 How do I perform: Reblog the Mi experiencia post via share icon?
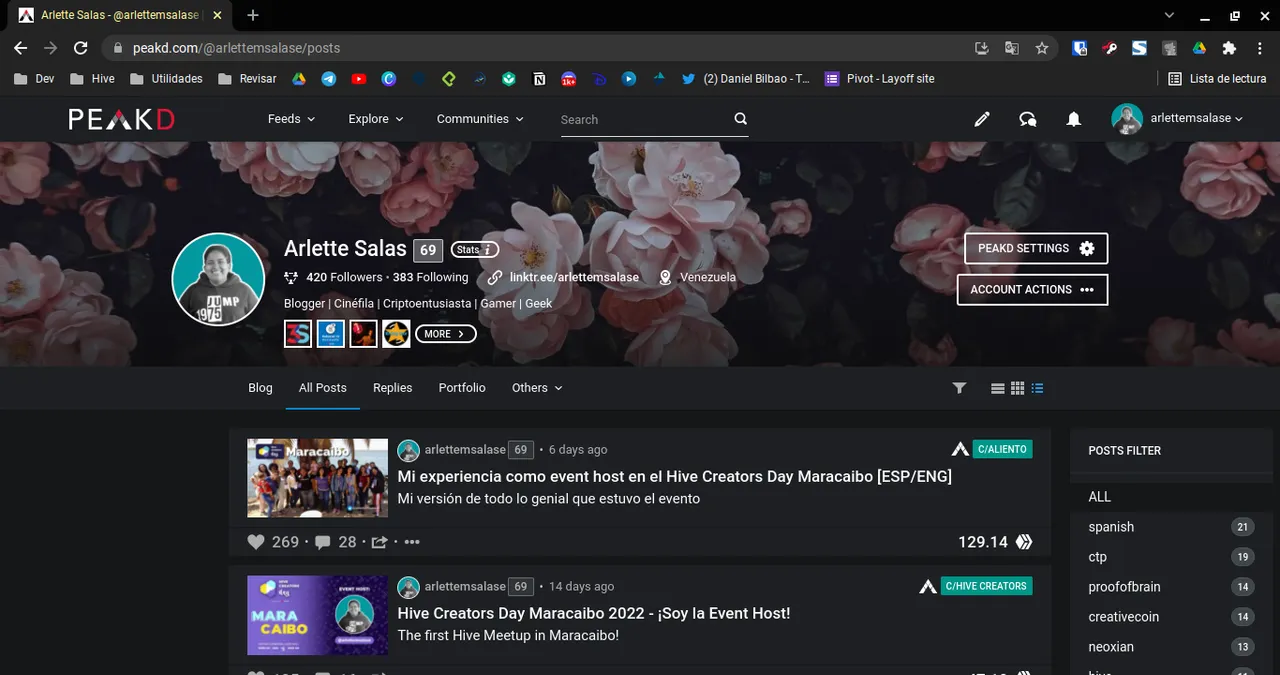(x=379, y=542)
